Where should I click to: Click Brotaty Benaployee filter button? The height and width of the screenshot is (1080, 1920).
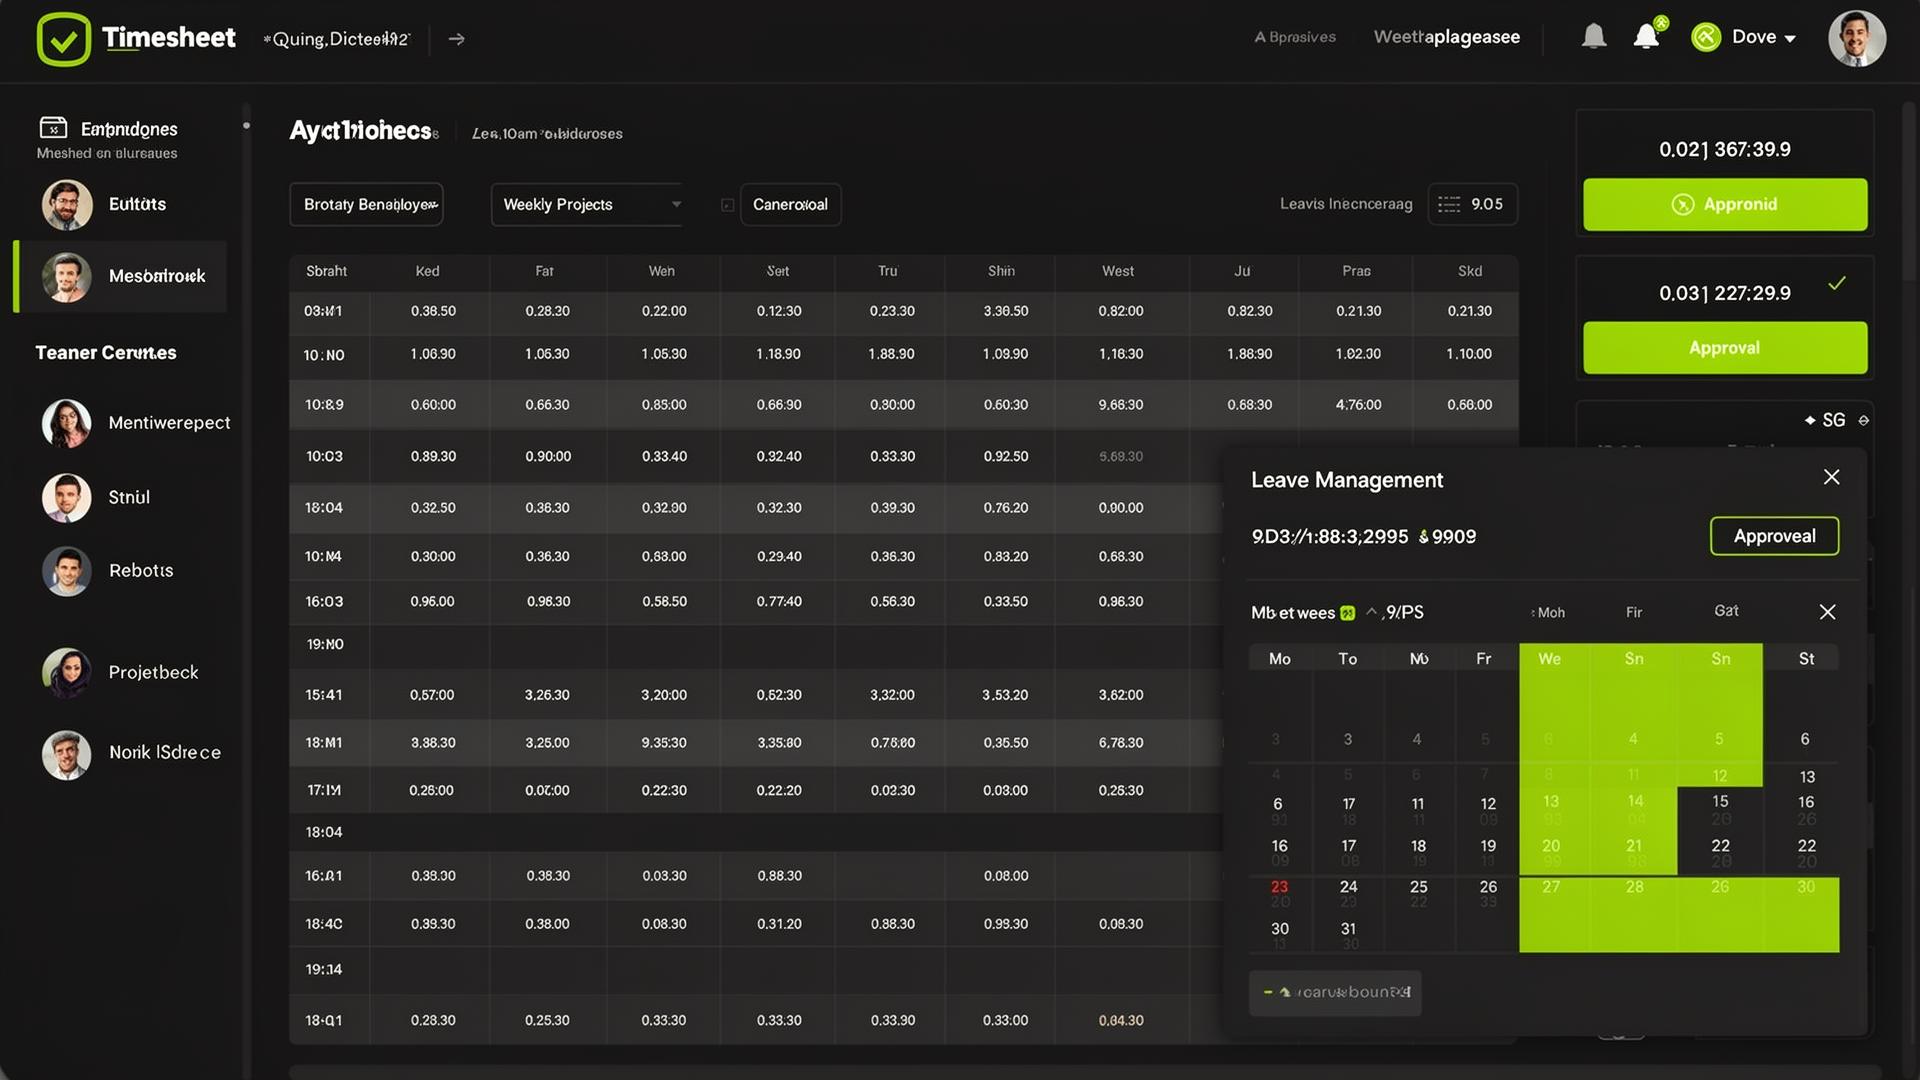click(x=366, y=204)
